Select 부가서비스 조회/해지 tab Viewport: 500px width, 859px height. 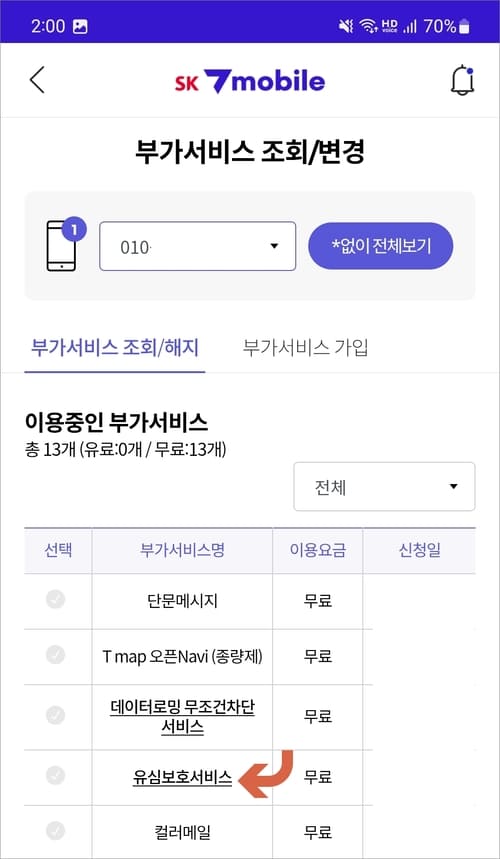coord(114,347)
